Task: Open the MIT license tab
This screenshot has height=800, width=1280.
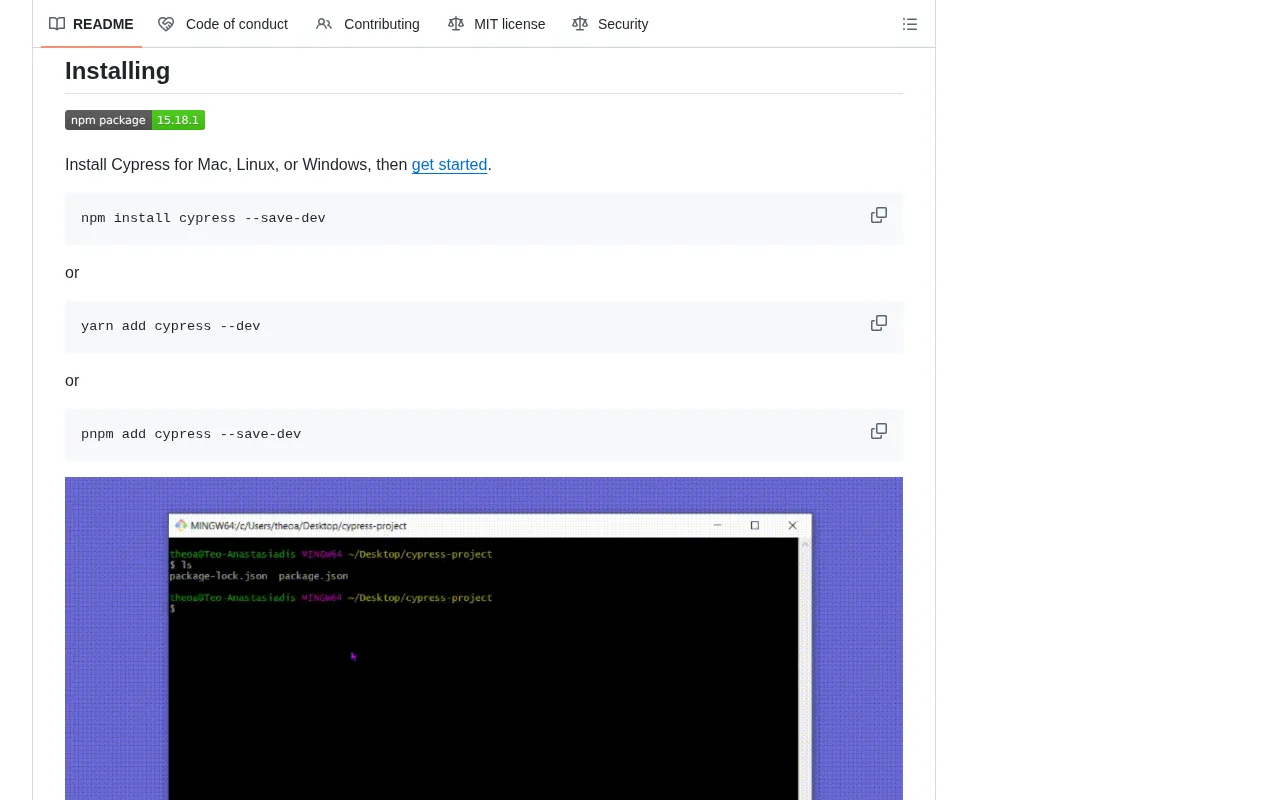Action: pos(497,24)
